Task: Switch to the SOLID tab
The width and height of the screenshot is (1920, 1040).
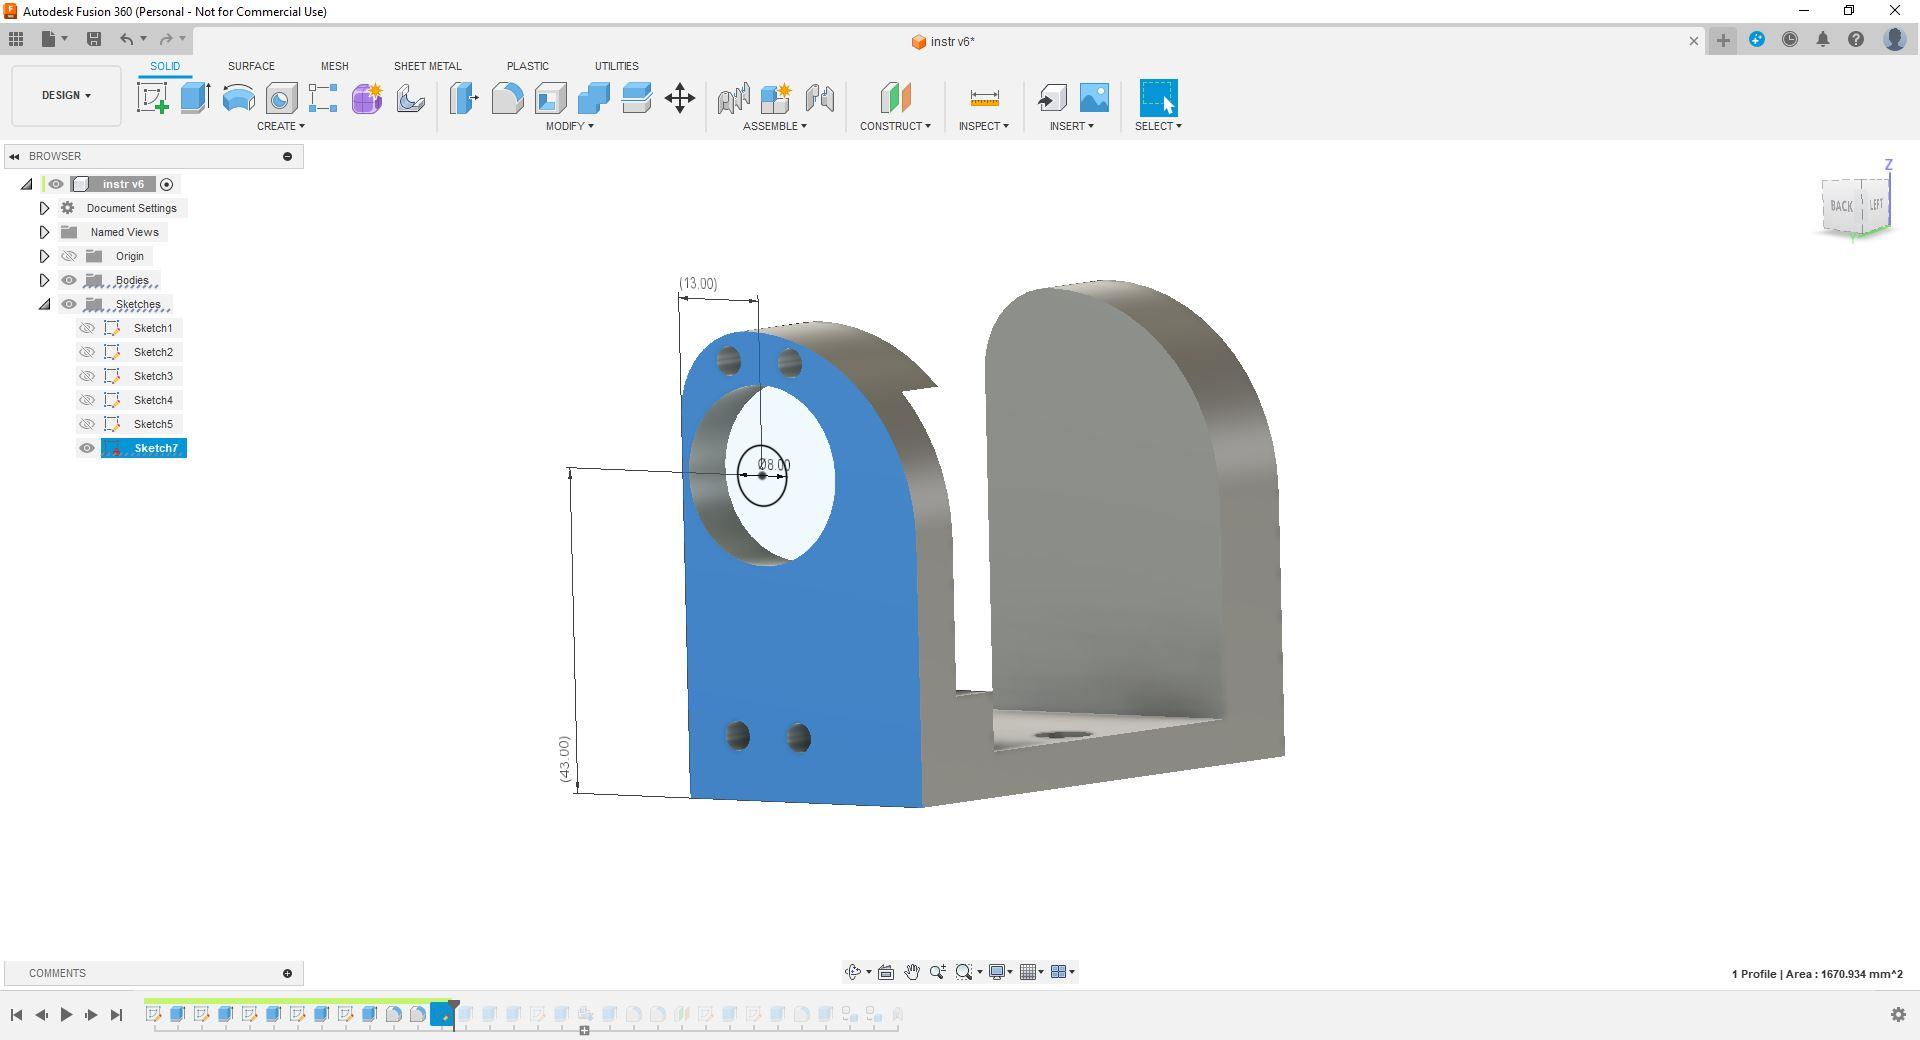Action: click(x=165, y=66)
